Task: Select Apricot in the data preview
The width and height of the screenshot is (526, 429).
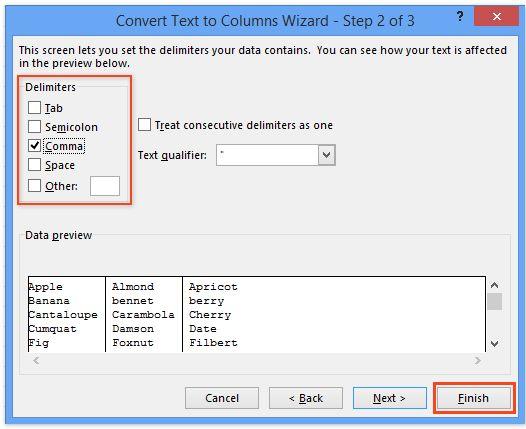Action: coord(213,287)
